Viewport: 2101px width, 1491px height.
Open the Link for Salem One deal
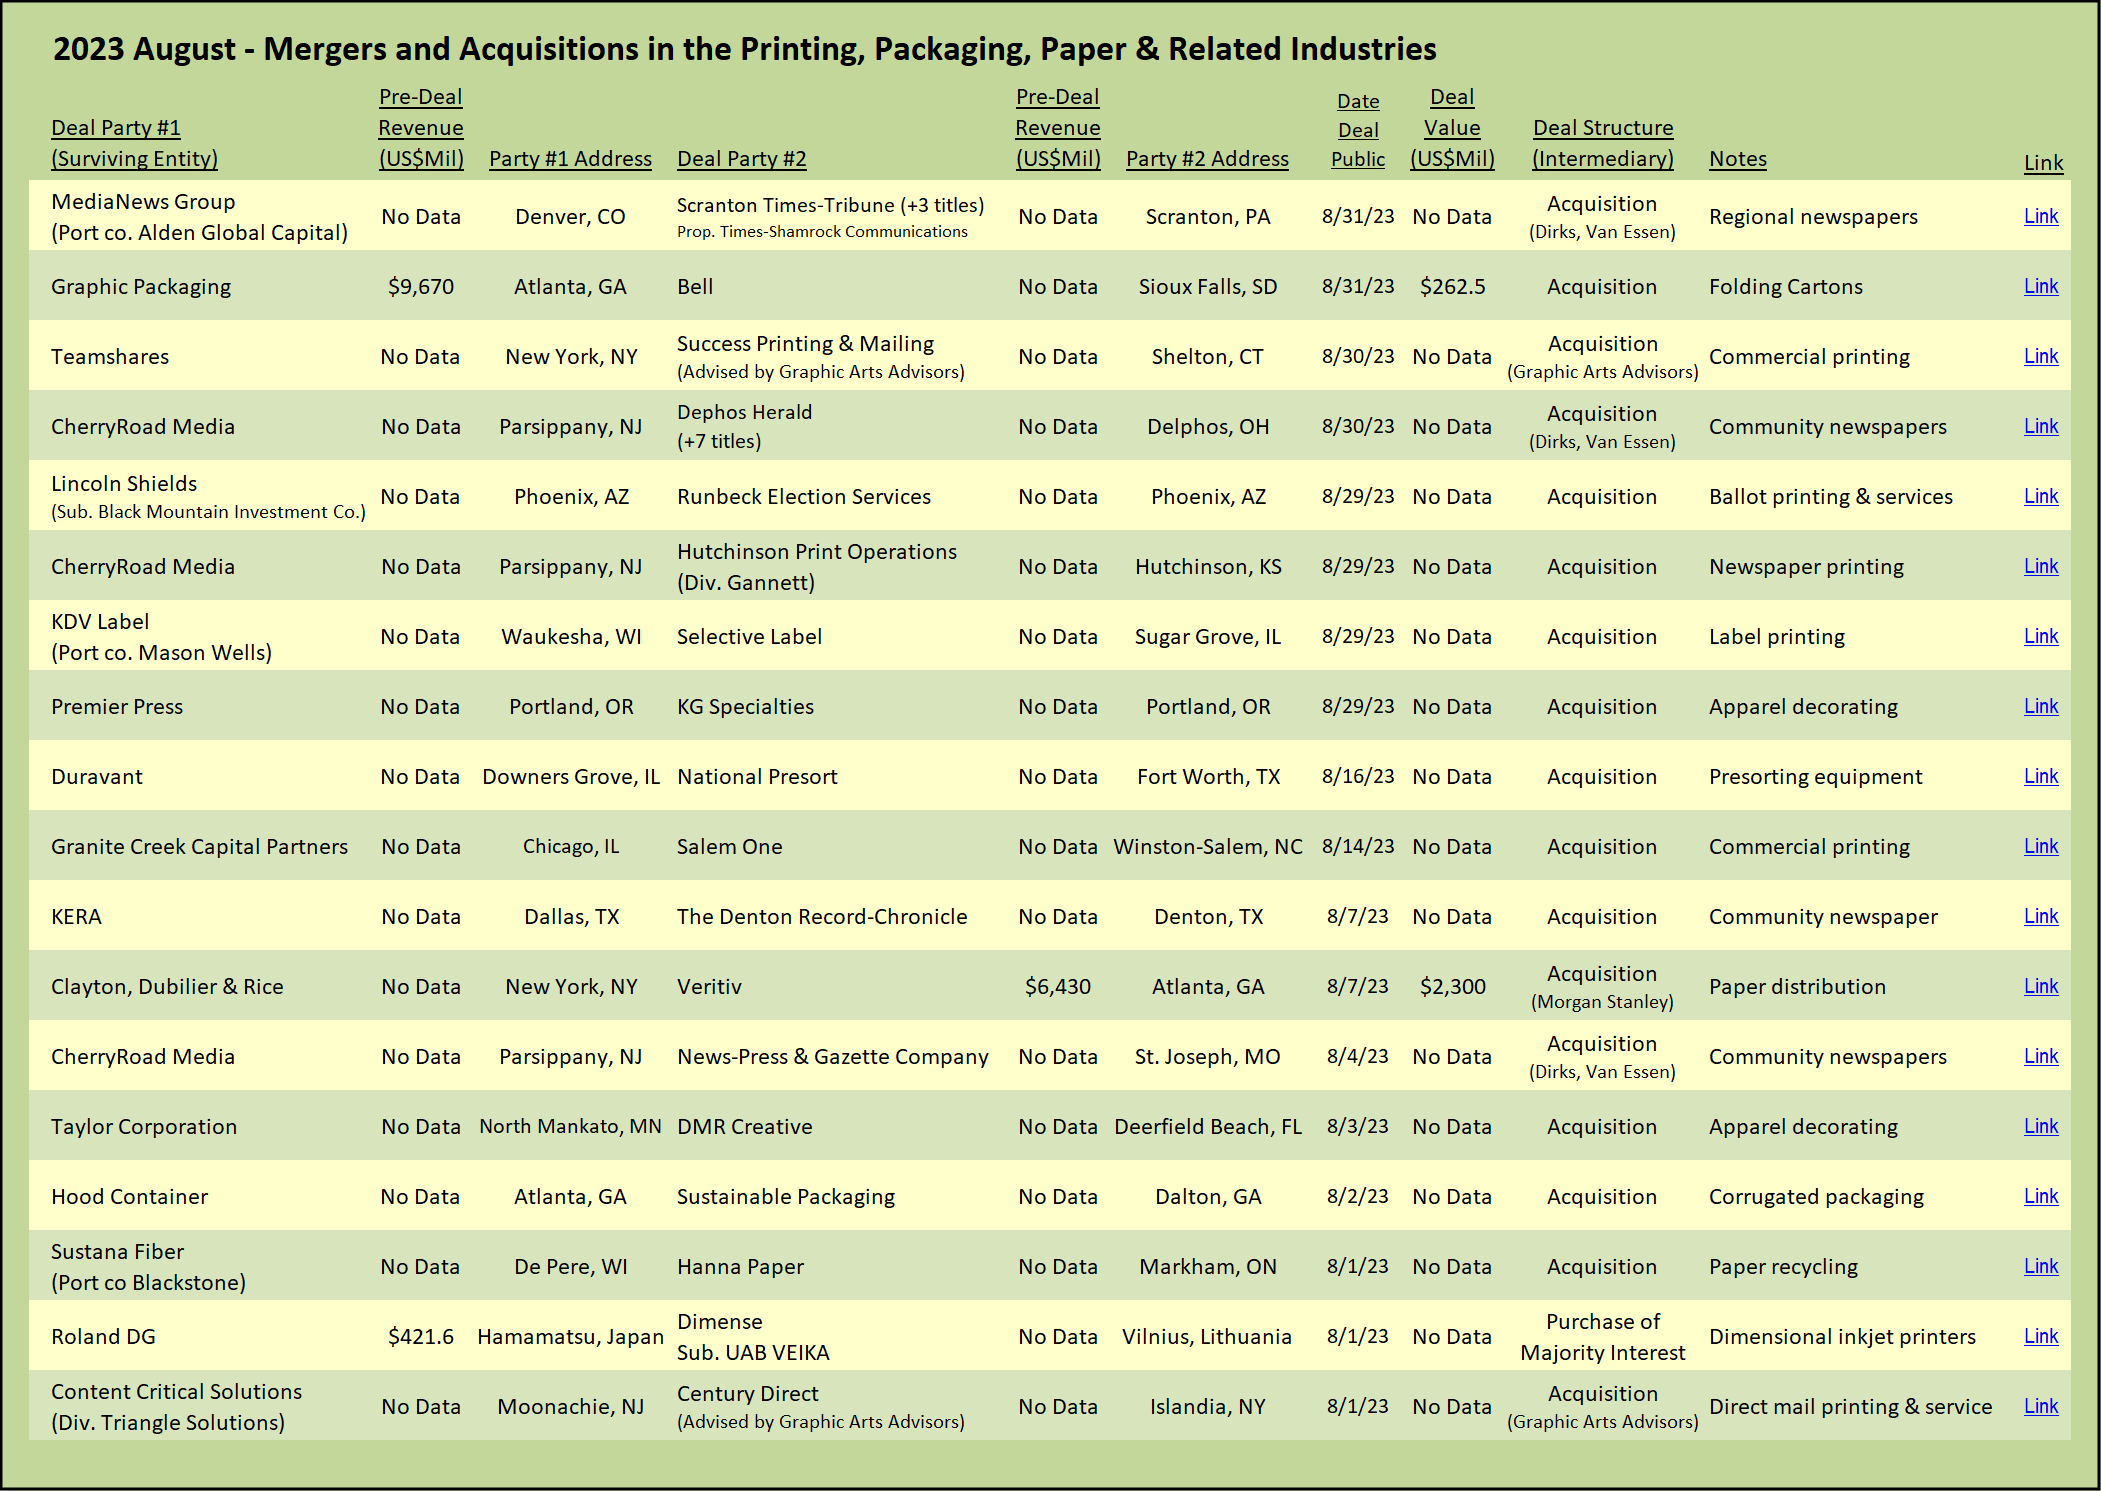click(x=2040, y=846)
